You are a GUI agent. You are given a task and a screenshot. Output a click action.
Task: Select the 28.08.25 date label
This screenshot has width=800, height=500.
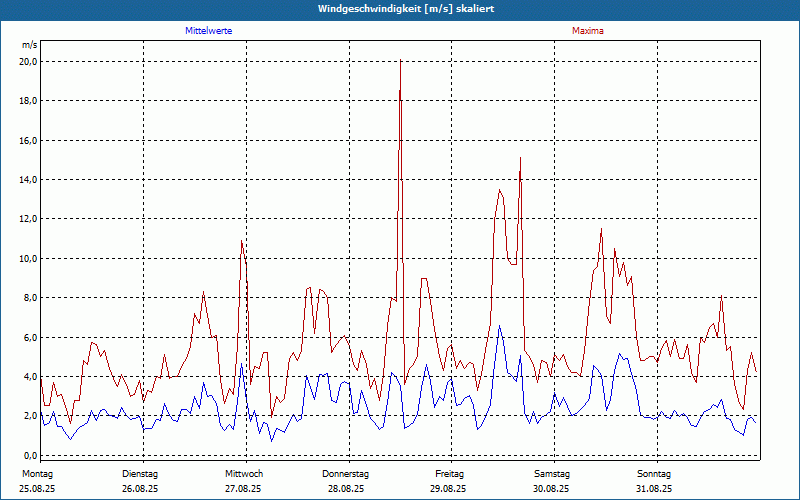pos(346,489)
